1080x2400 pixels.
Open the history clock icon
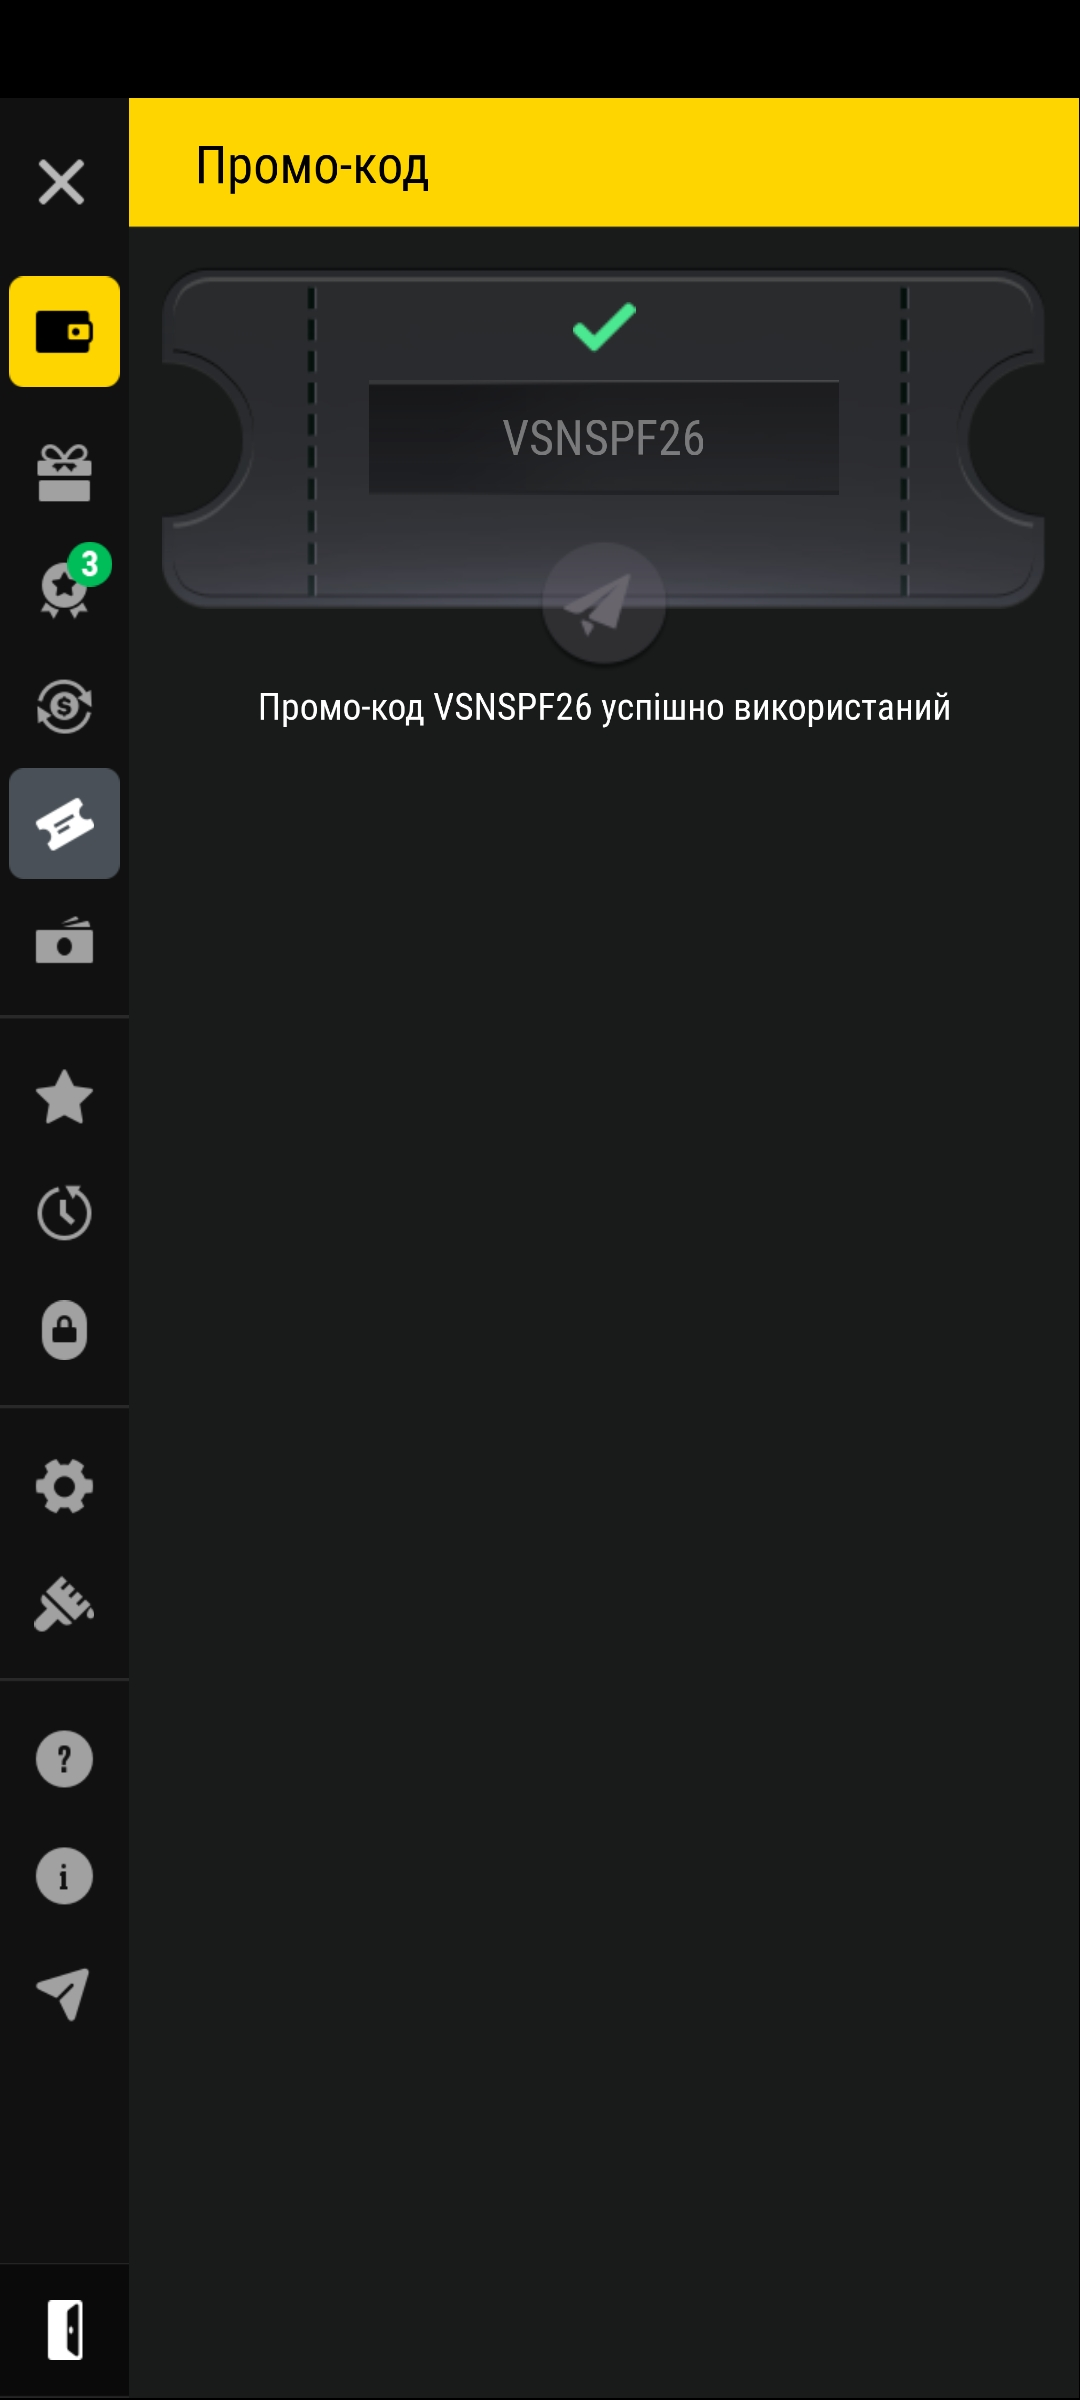(64, 1212)
